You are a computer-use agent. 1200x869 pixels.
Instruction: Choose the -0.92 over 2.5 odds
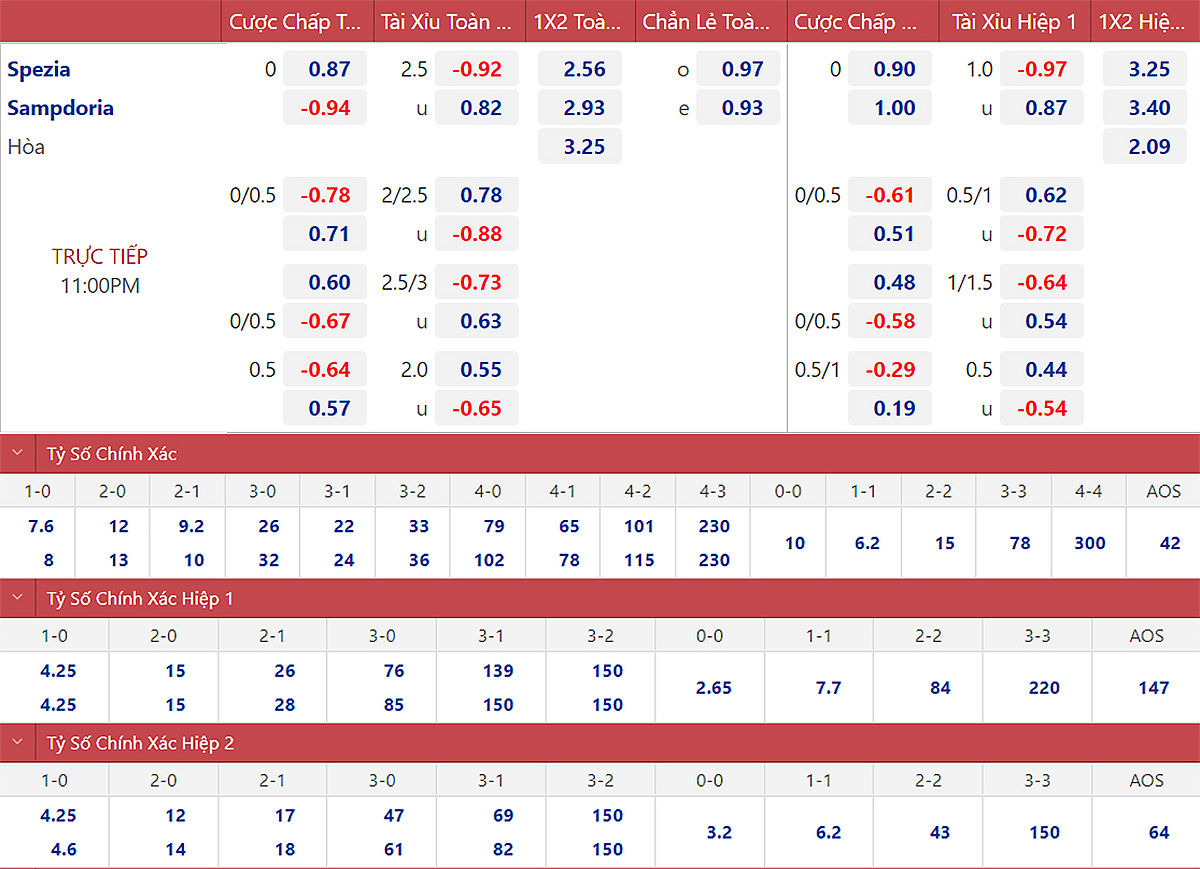(x=476, y=69)
